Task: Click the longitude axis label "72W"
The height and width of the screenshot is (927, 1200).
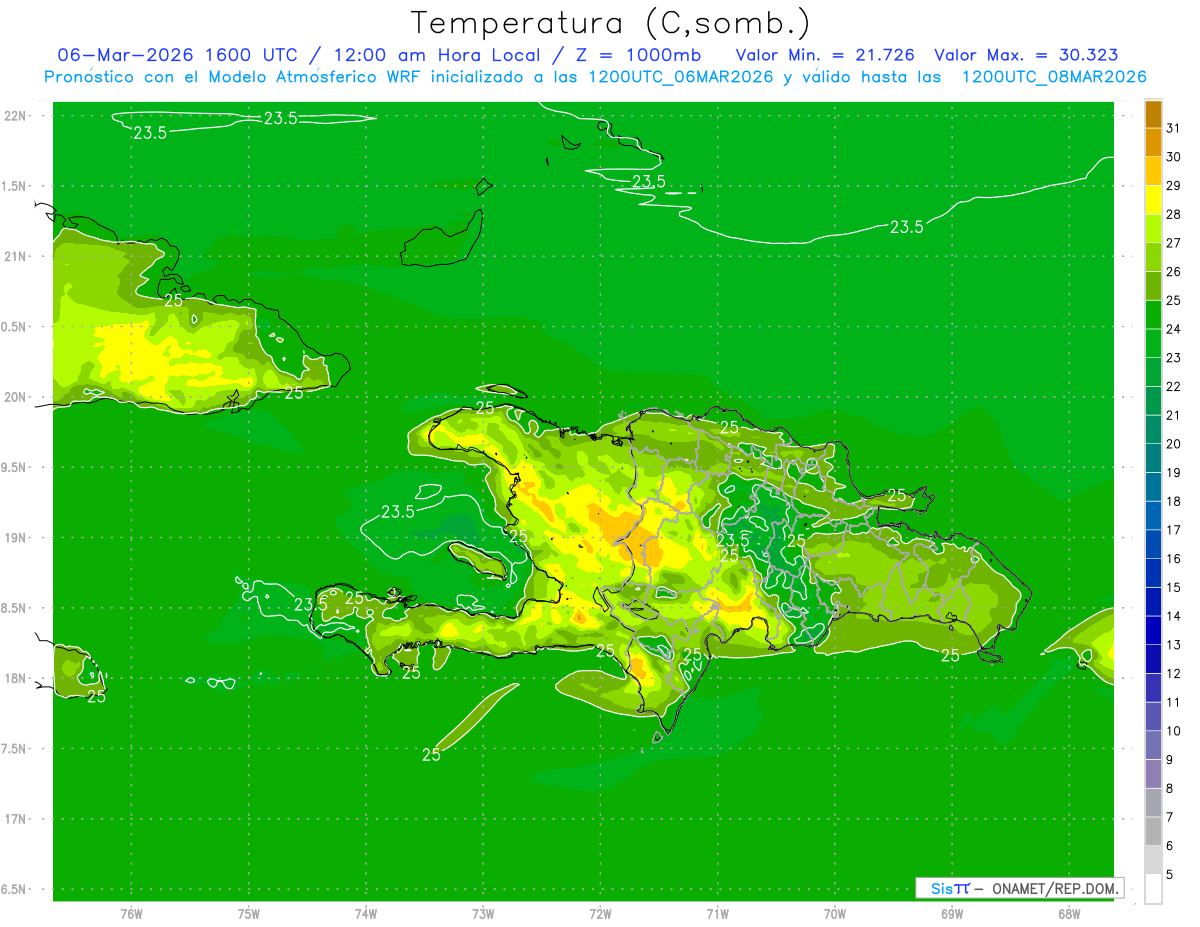Action: click(x=600, y=914)
